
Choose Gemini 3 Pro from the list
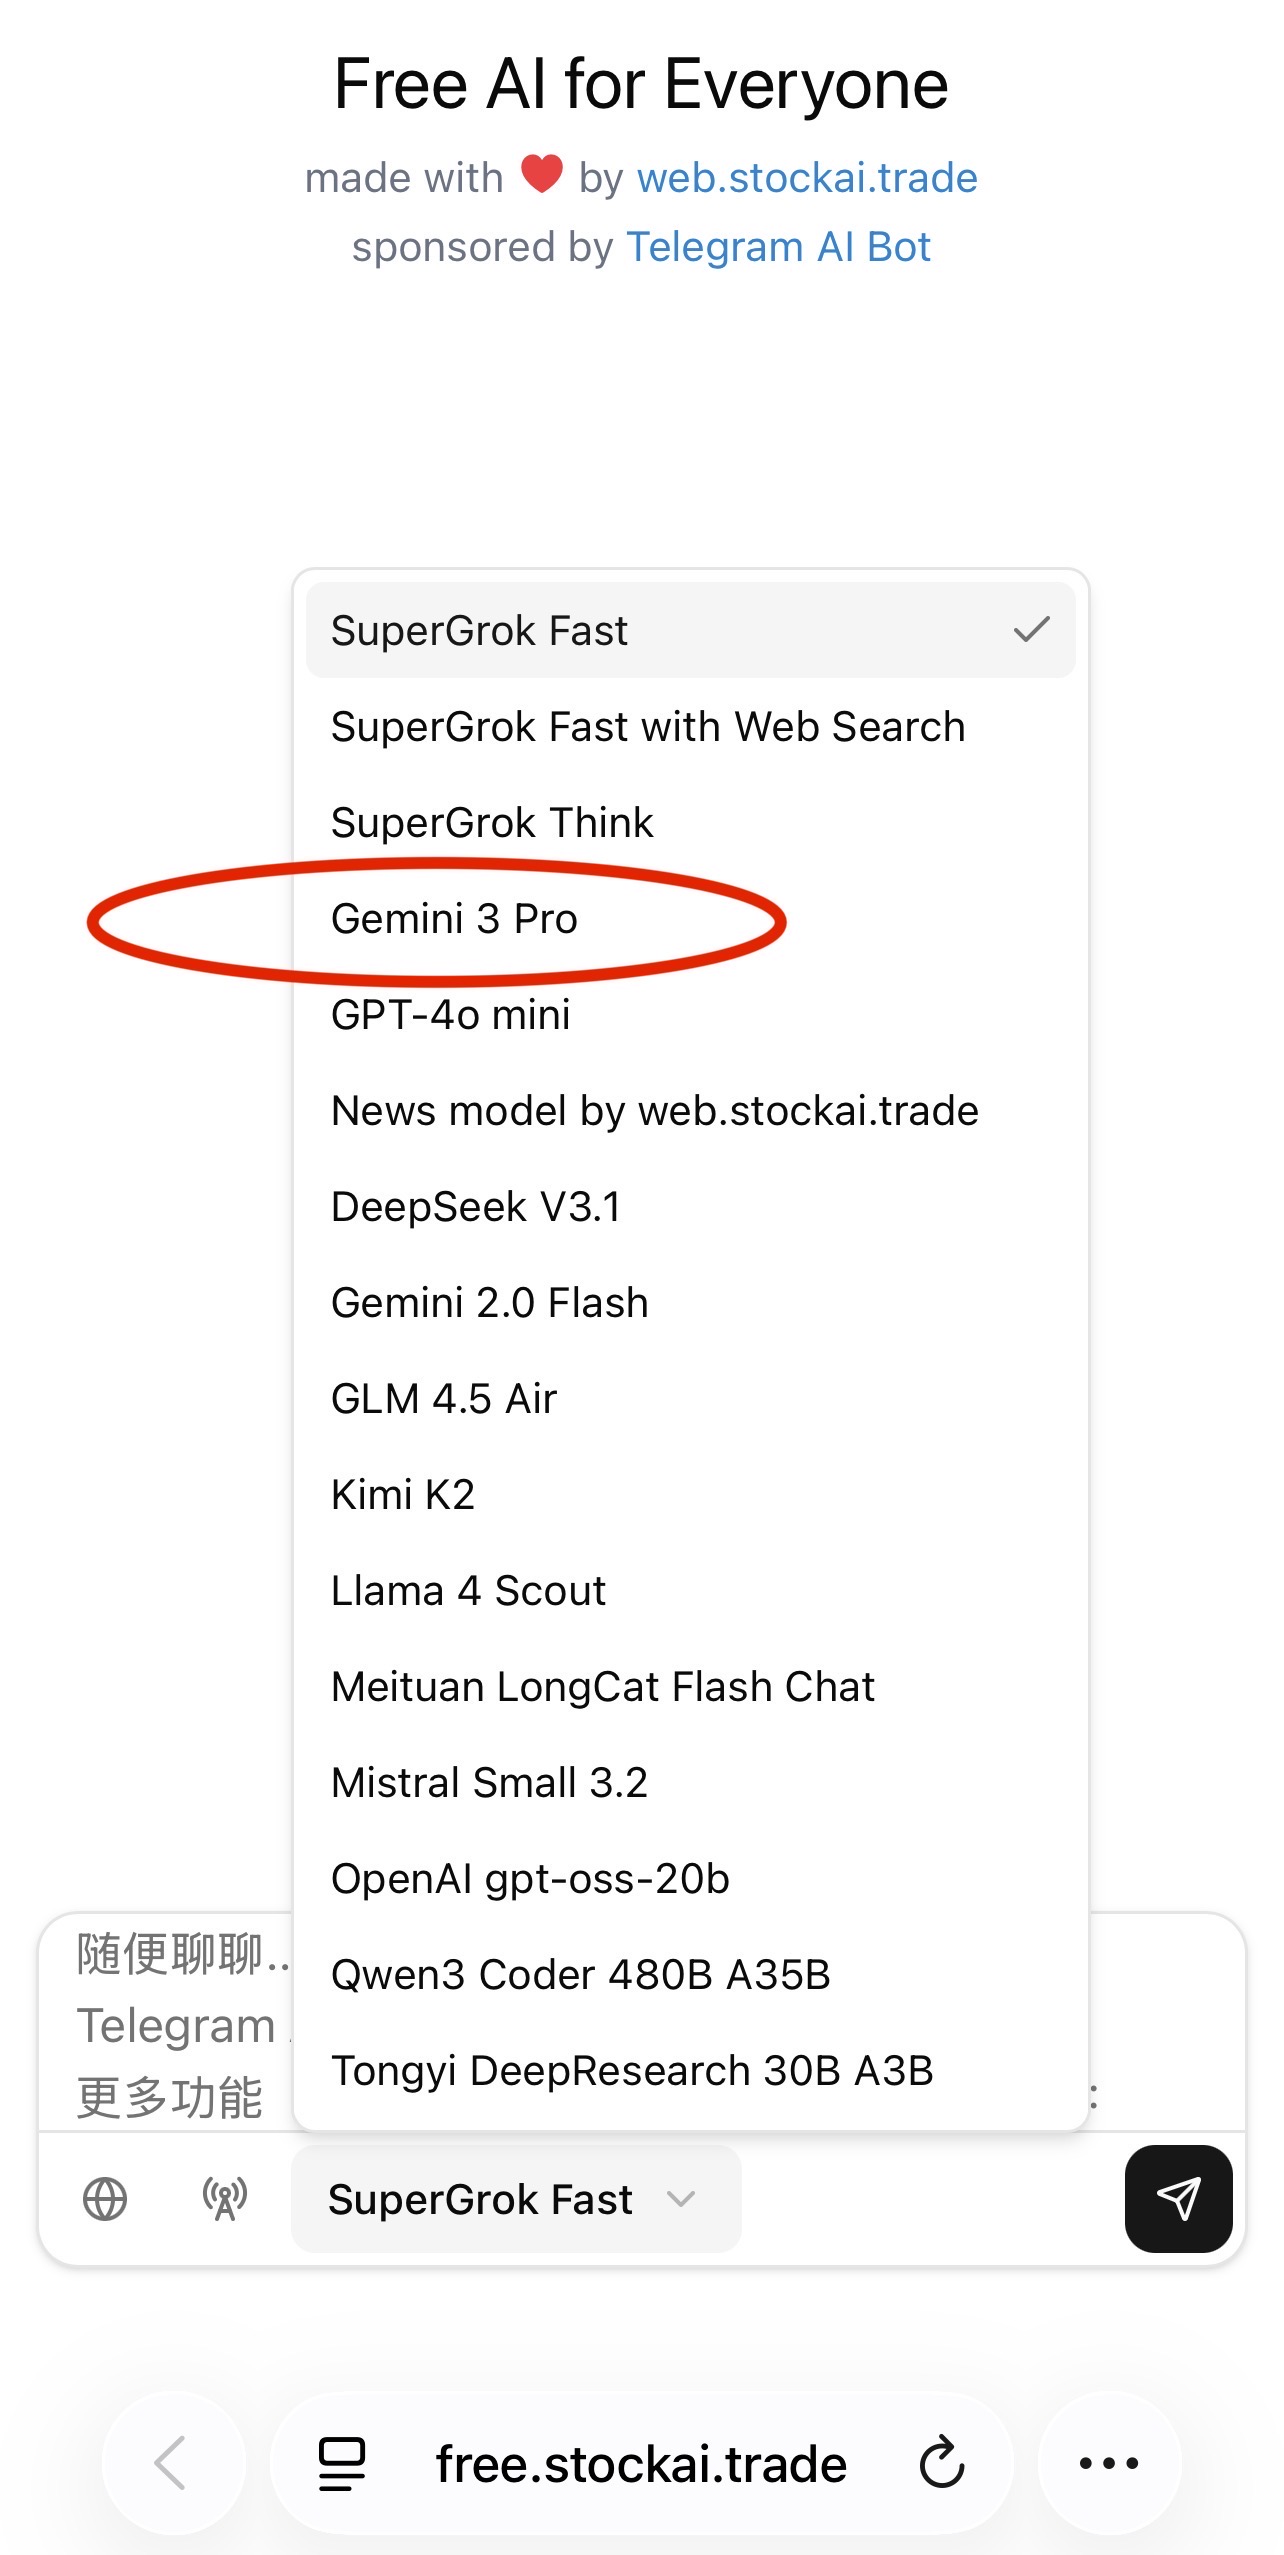455,919
